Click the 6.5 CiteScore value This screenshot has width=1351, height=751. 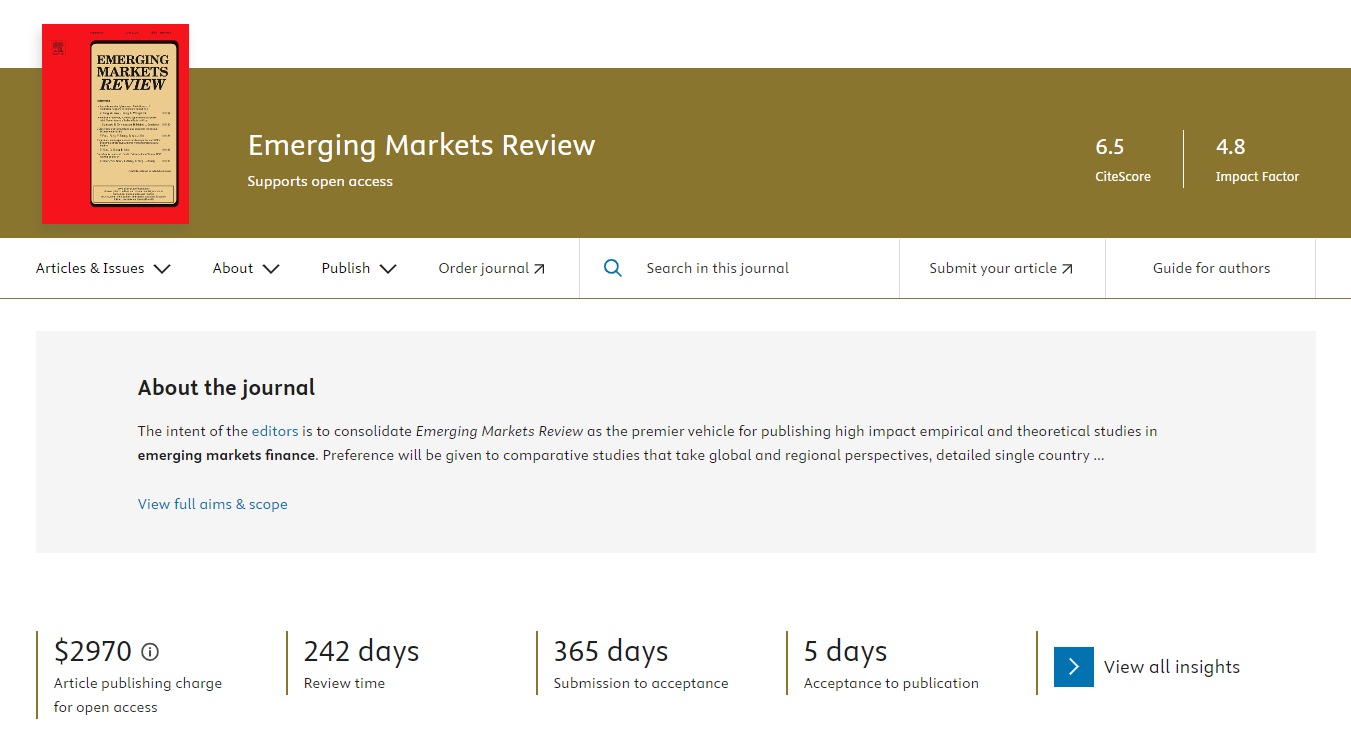pyautogui.click(x=1110, y=147)
